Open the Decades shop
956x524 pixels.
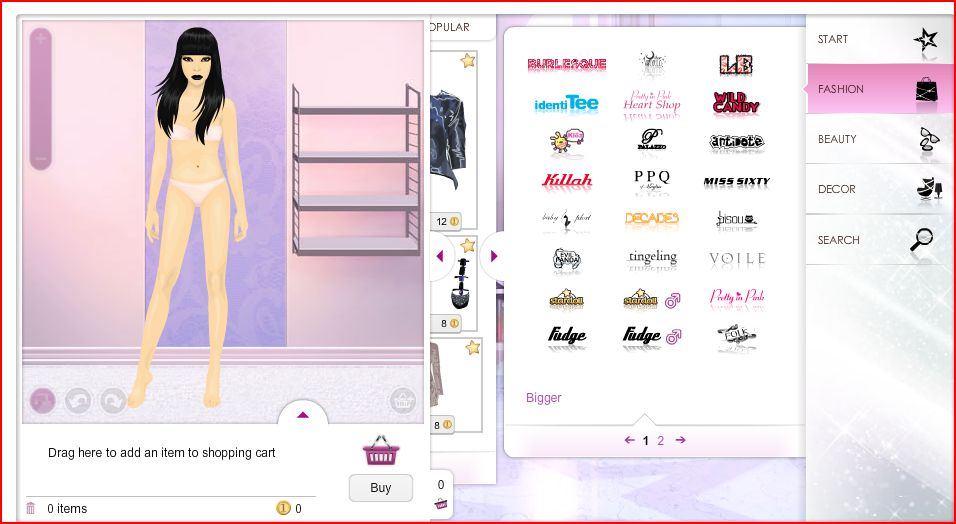652,219
